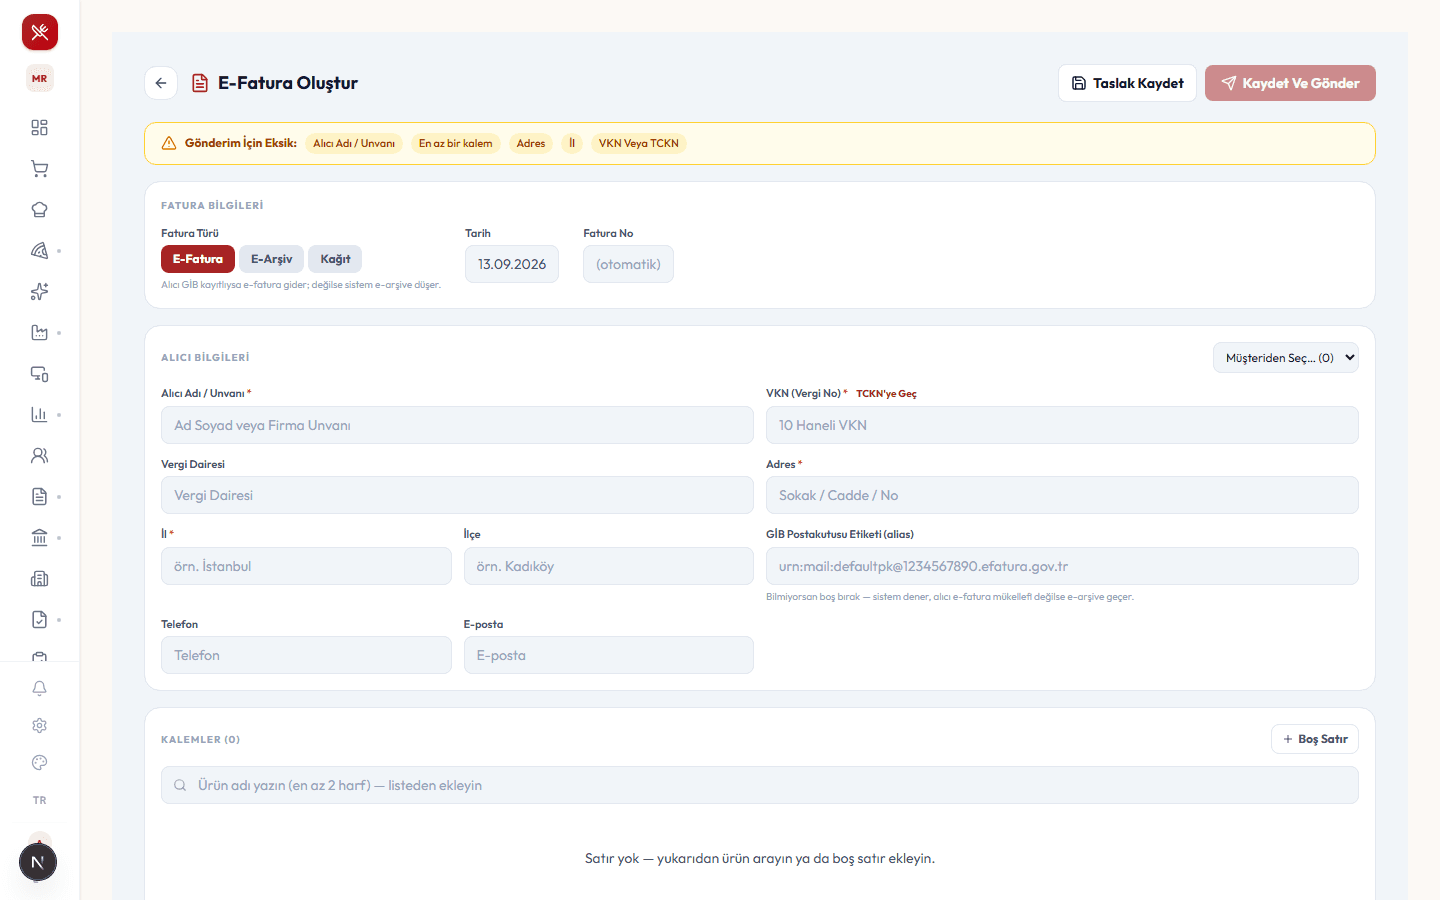Add an empty row with Boş Satır
The width and height of the screenshot is (1440, 900).
click(1315, 739)
